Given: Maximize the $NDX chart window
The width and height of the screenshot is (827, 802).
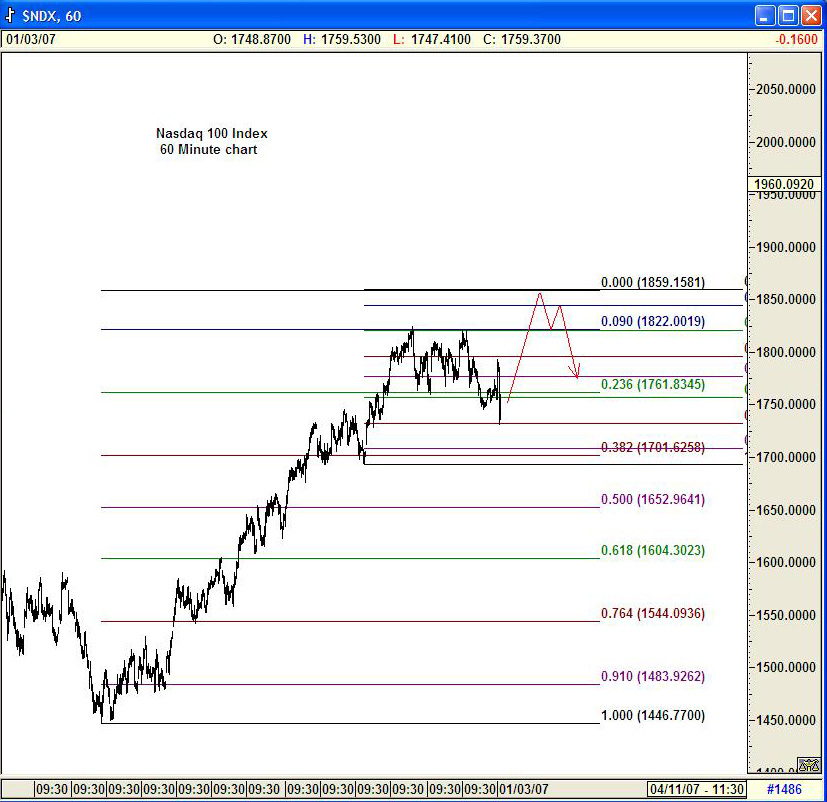Looking at the screenshot, I should pyautogui.click(x=787, y=15).
